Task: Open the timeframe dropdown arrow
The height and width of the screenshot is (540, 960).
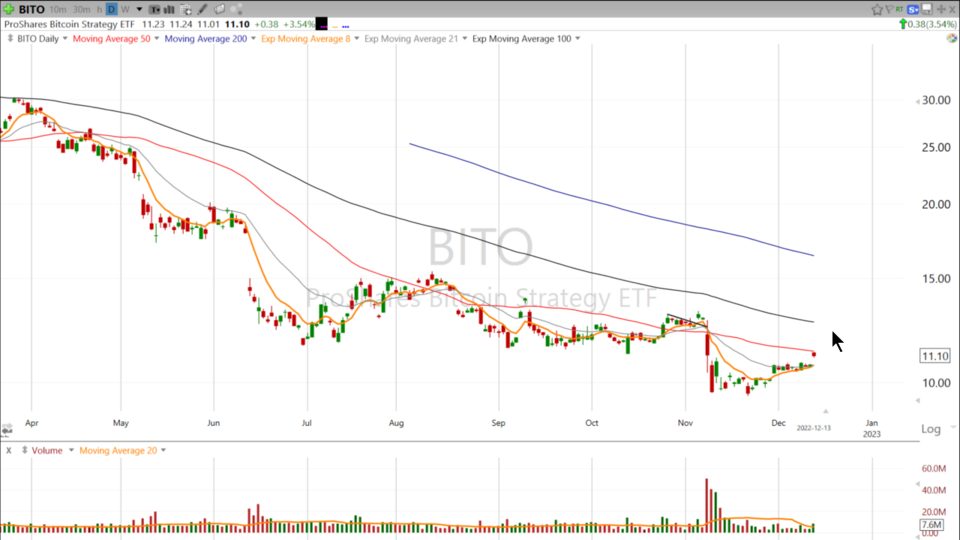Action: click(139, 9)
